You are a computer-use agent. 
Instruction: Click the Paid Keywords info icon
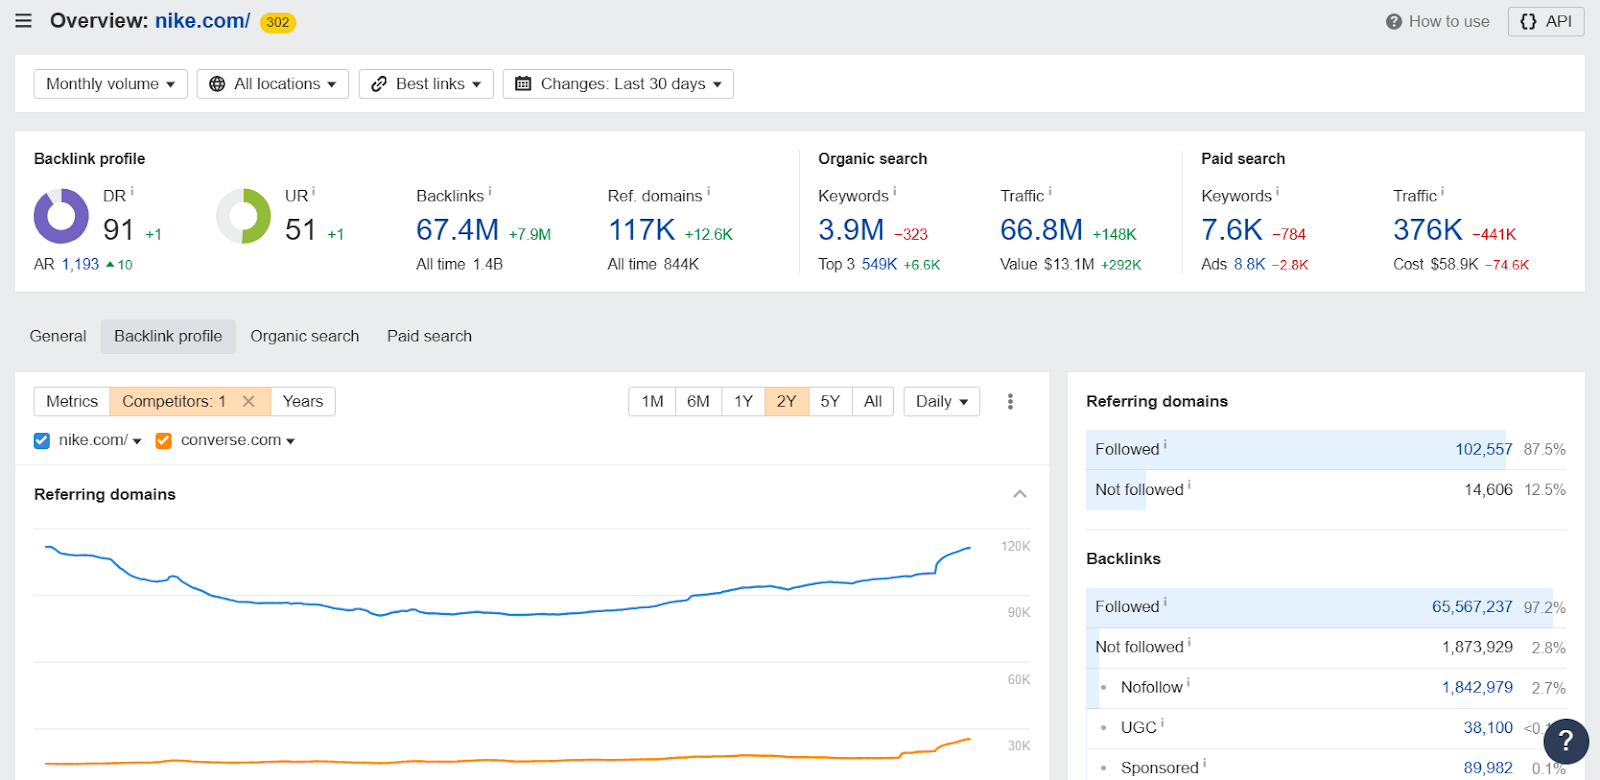pos(1277,191)
